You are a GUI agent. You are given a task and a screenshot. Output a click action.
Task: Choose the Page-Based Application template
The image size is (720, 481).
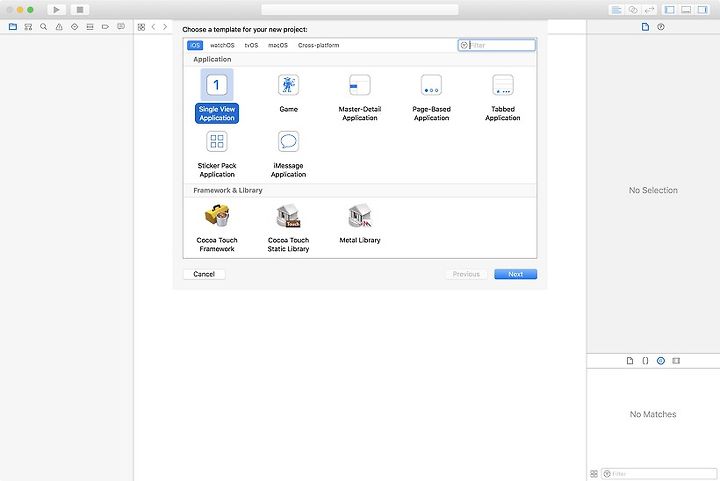[431, 97]
